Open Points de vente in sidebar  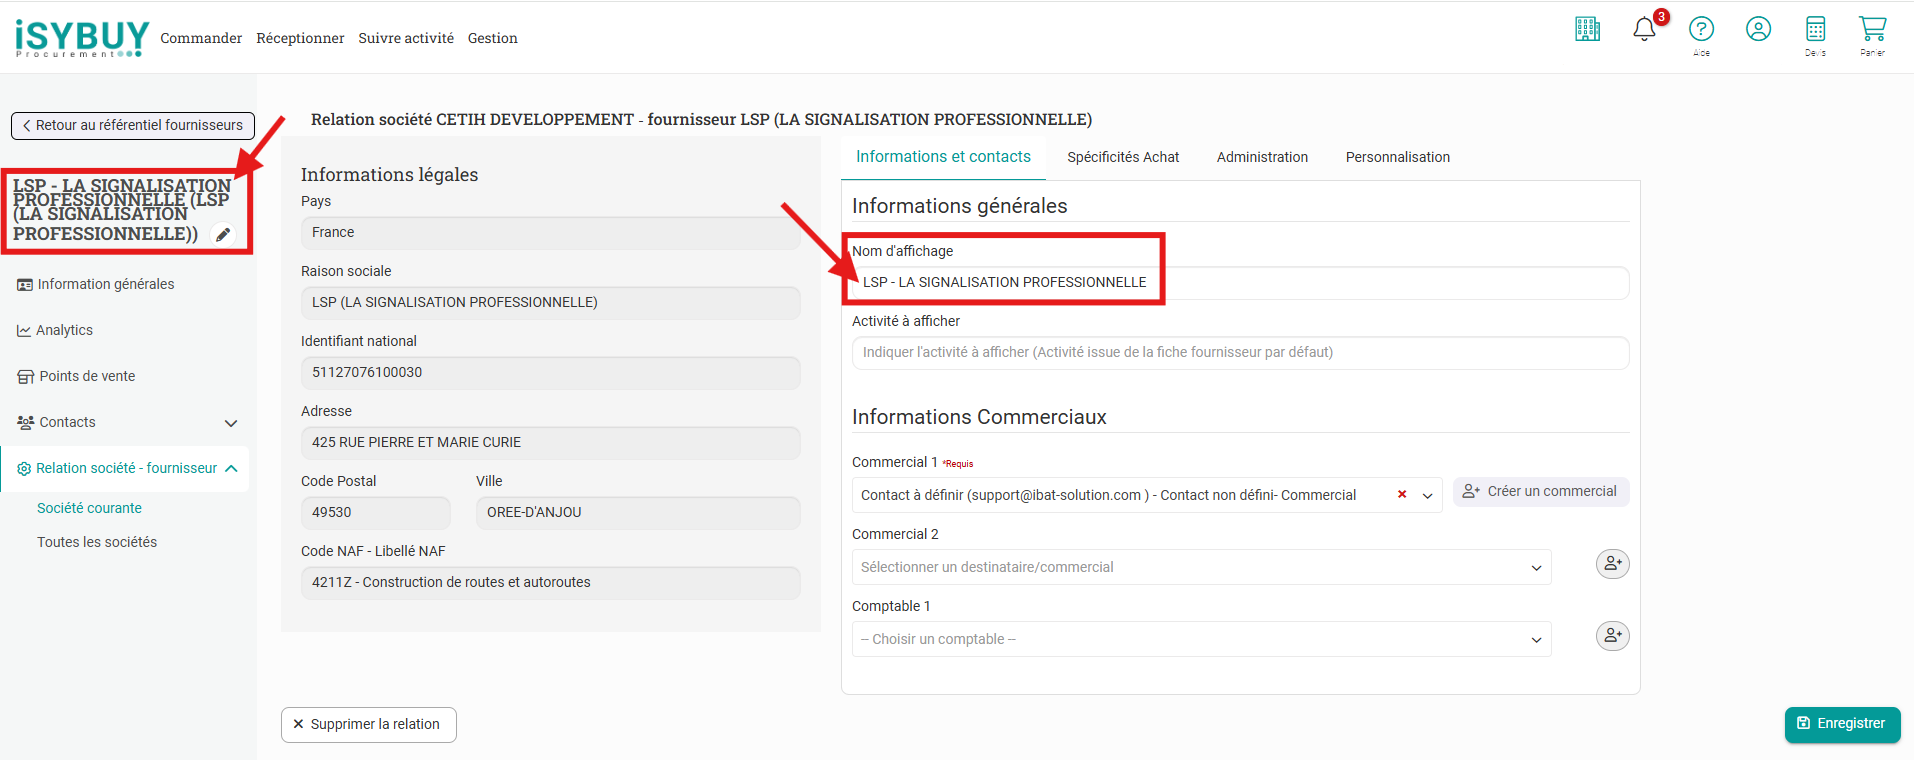77,376
